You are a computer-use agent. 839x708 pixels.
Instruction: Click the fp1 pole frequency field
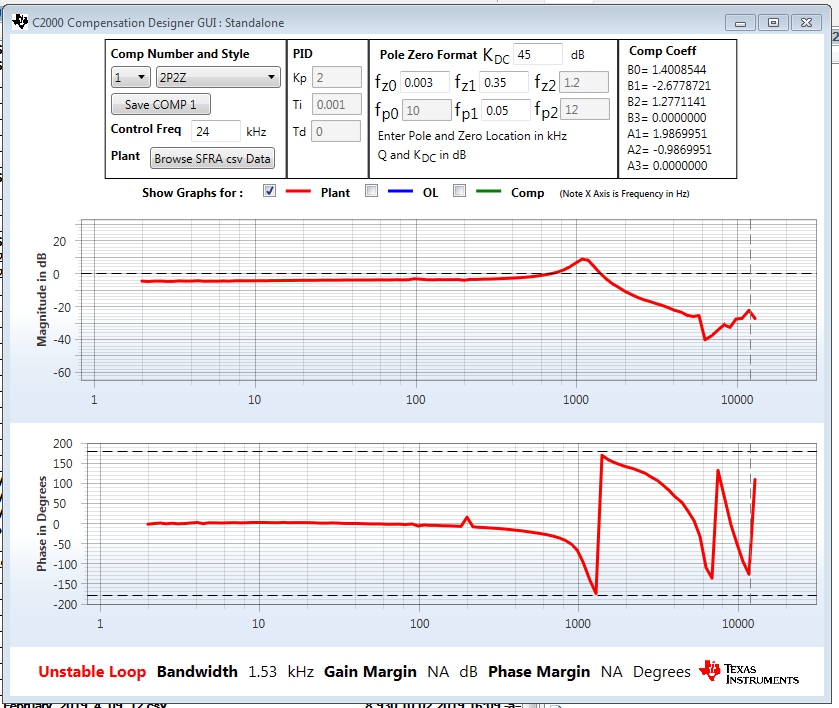point(504,110)
